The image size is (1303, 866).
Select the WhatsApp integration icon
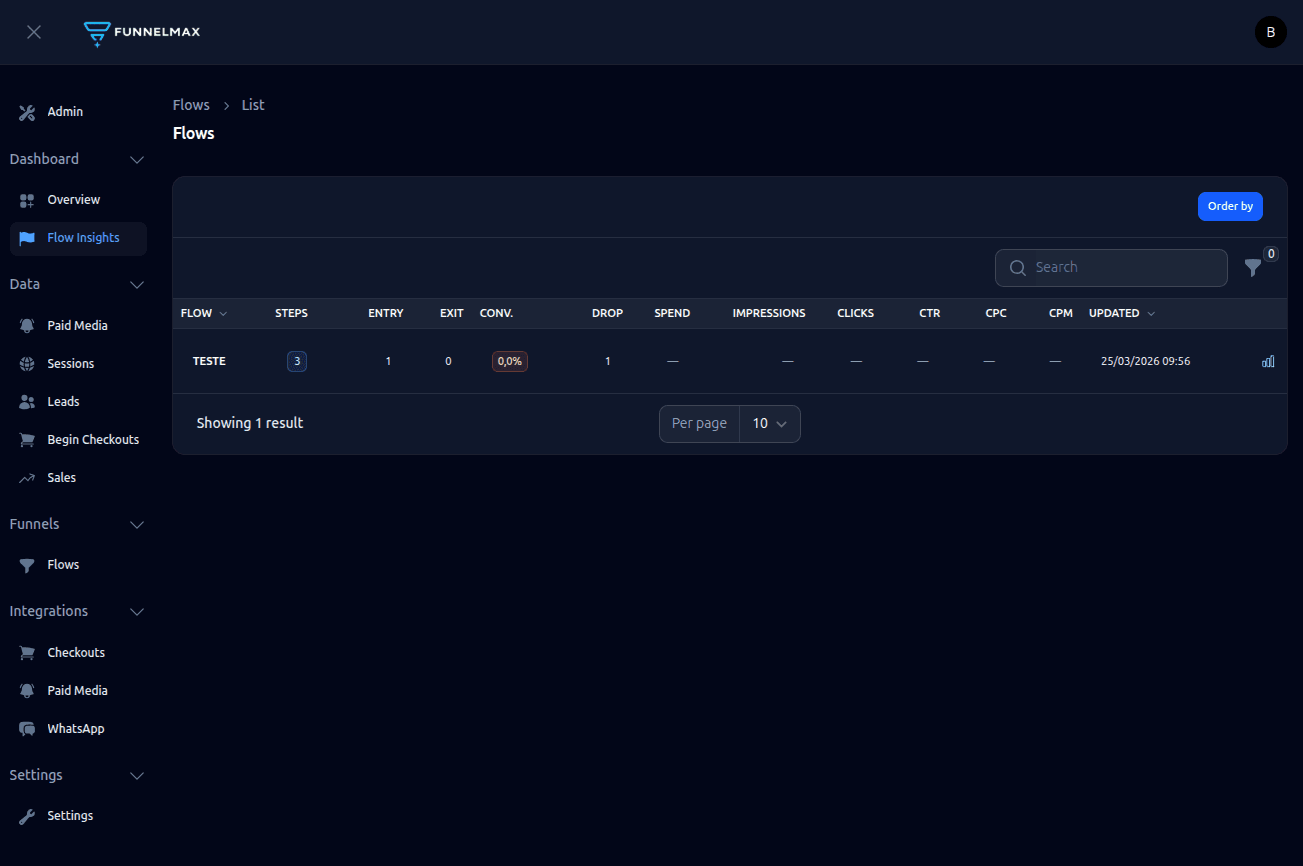(27, 728)
